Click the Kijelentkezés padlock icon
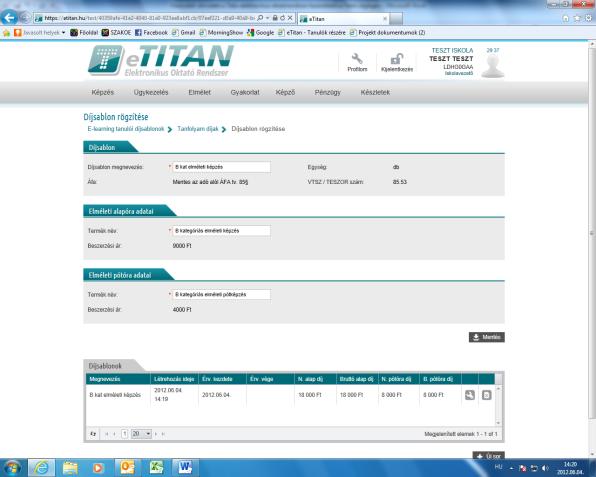The image size is (596, 477). pos(397,59)
